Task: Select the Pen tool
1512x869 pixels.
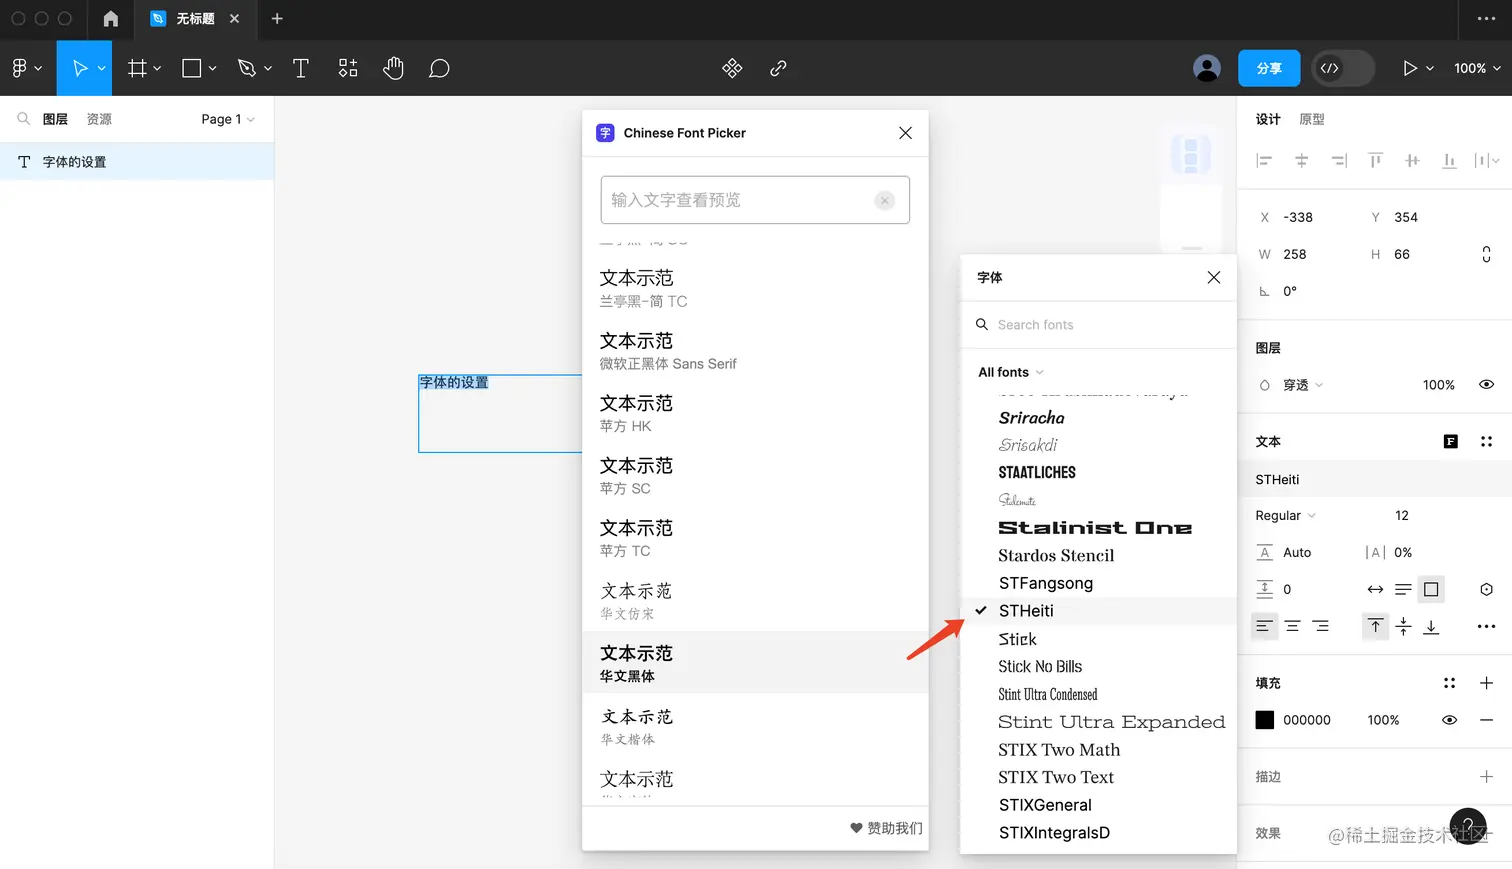Action: coord(246,68)
